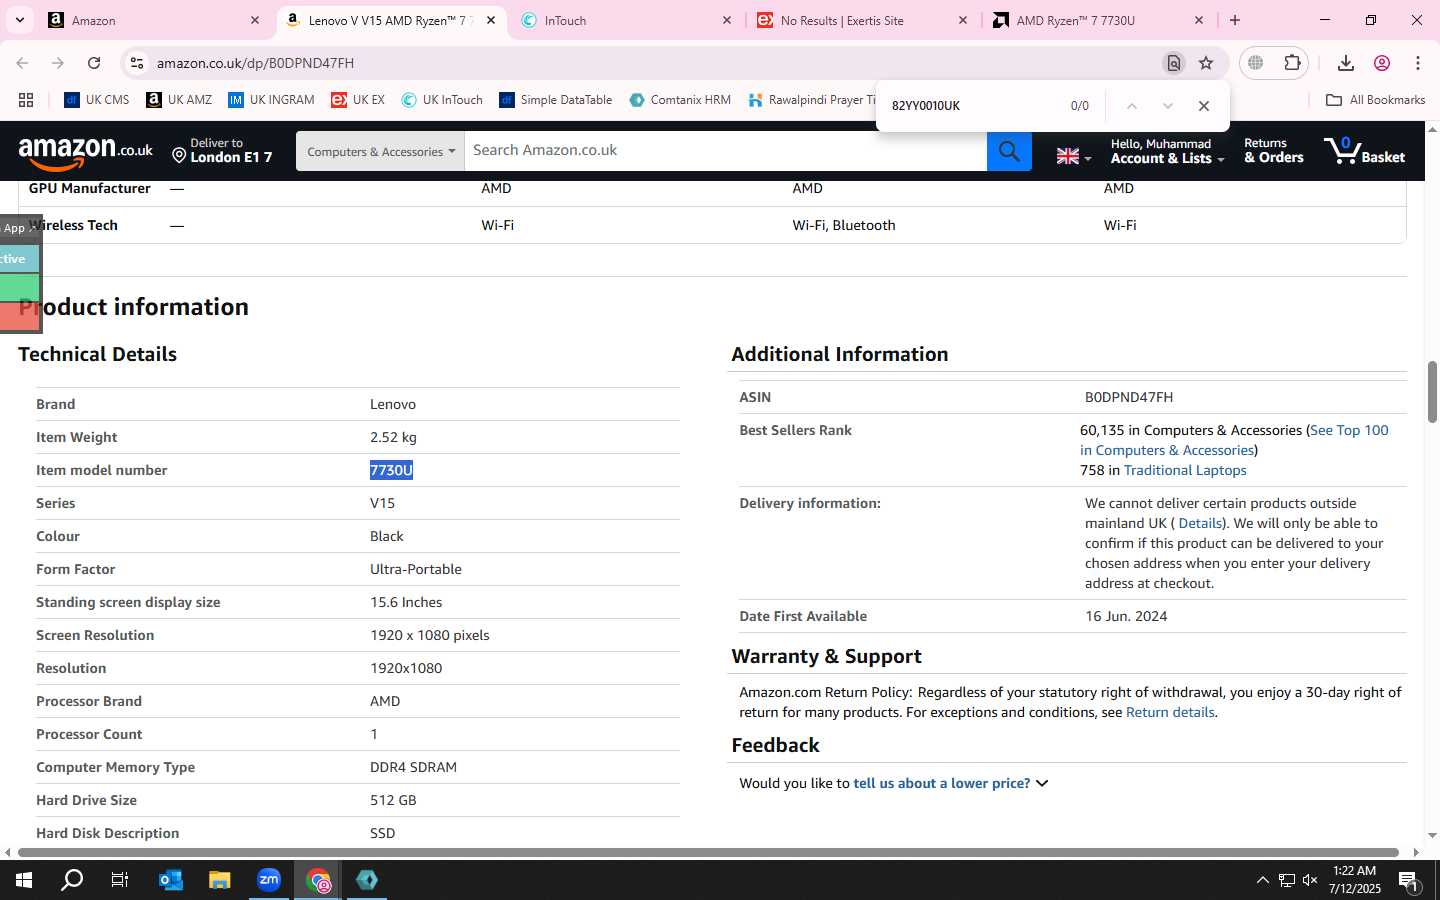
Task: Open the notification center icon
Action: point(1409,880)
